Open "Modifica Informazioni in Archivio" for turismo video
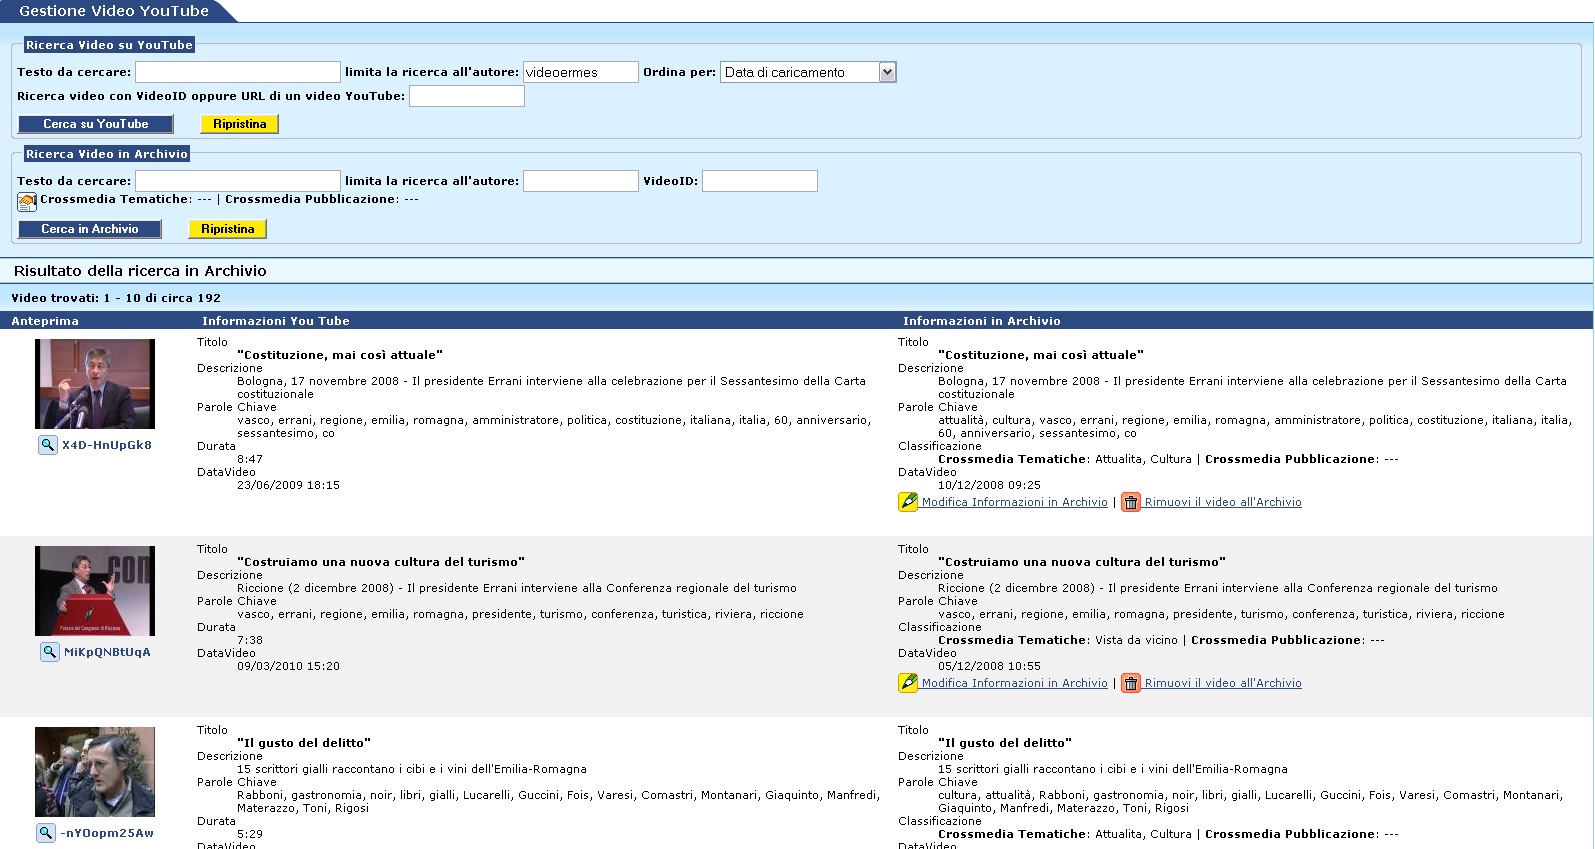Image resolution: width=1595 pixels, height=849 pixels. 1015,683
